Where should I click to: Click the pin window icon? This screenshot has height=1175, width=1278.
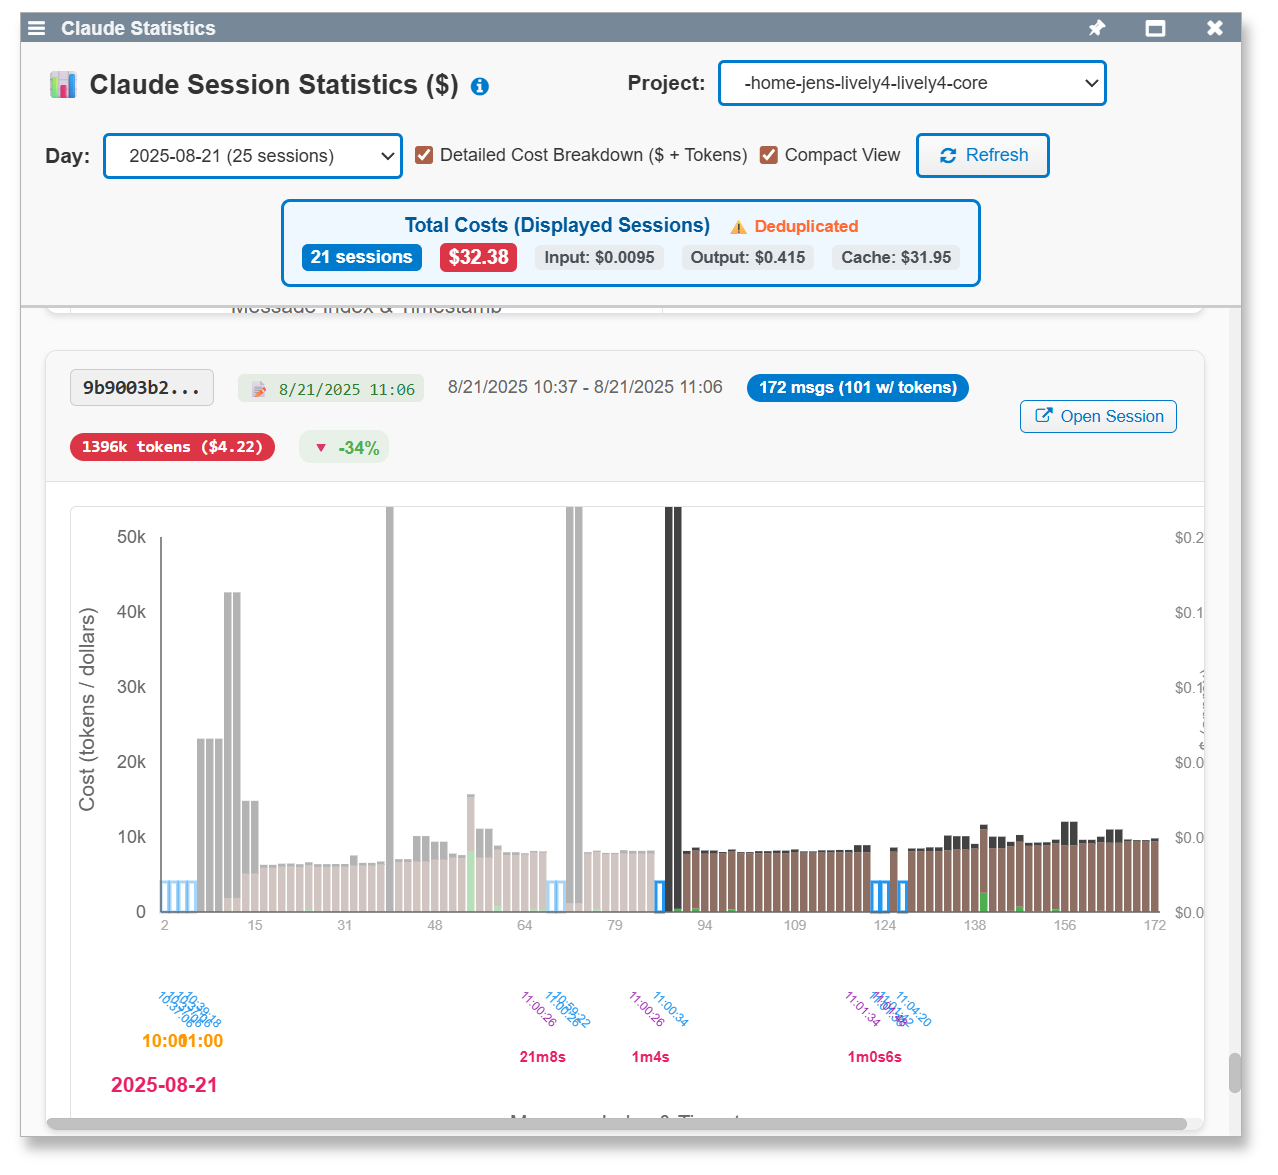(1097, 28)
